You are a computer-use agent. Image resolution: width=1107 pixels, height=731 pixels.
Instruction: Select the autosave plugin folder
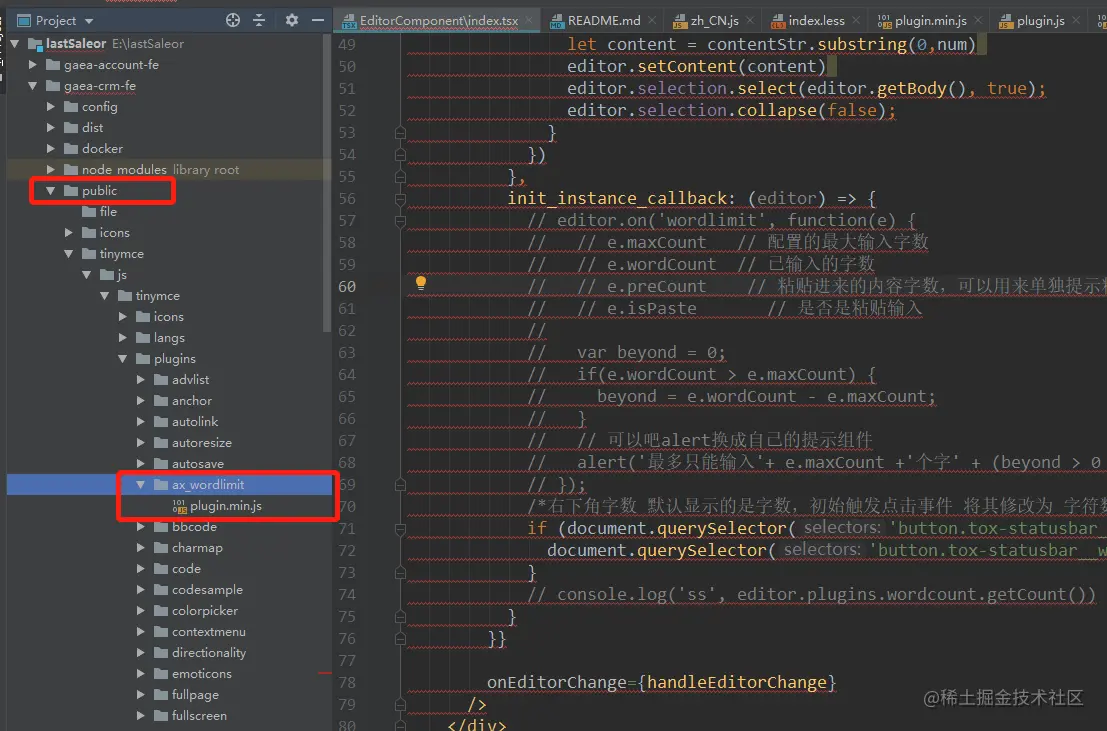(x=189, y=464)
